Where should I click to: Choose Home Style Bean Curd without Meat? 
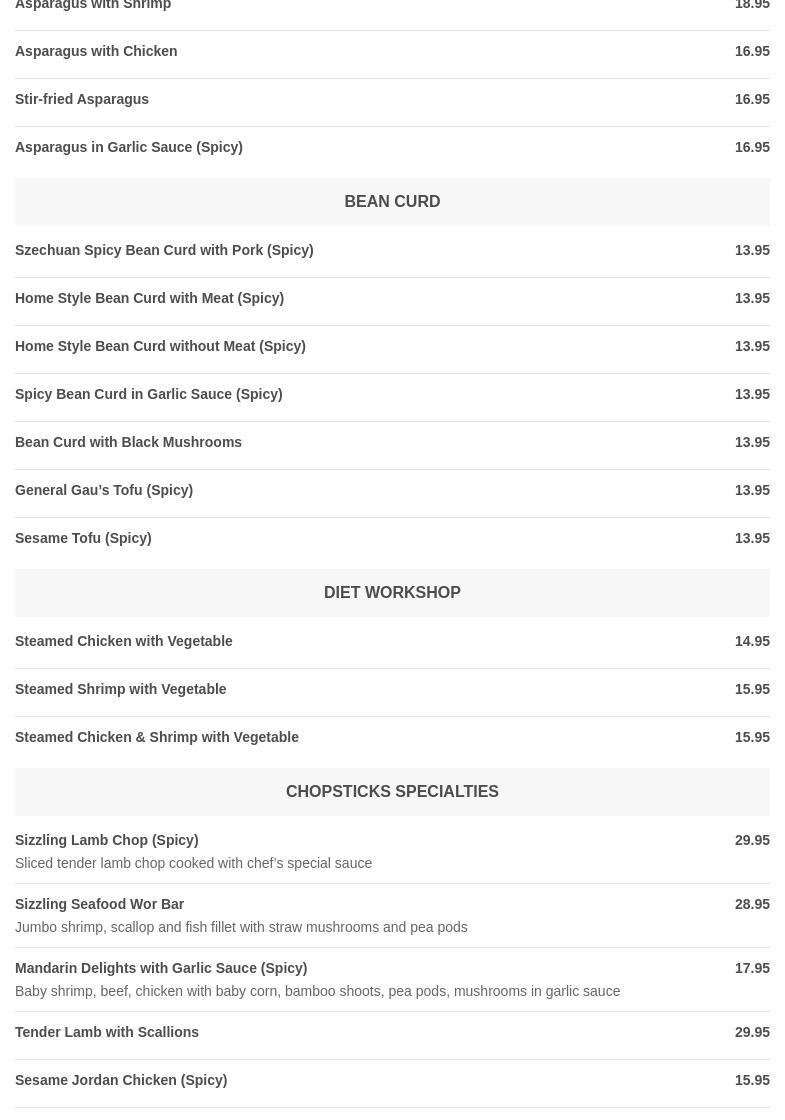click(x=160, y=346)
